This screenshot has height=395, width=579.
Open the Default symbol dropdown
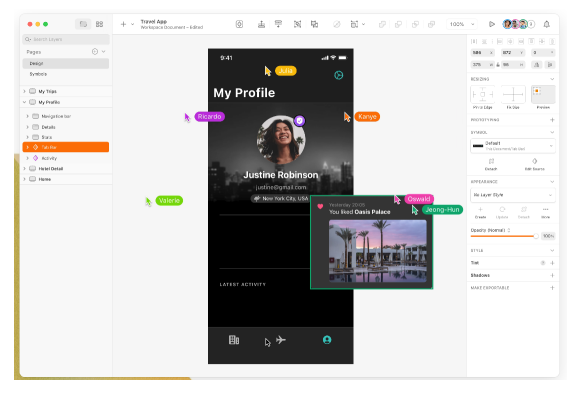(x=513, y=146)
